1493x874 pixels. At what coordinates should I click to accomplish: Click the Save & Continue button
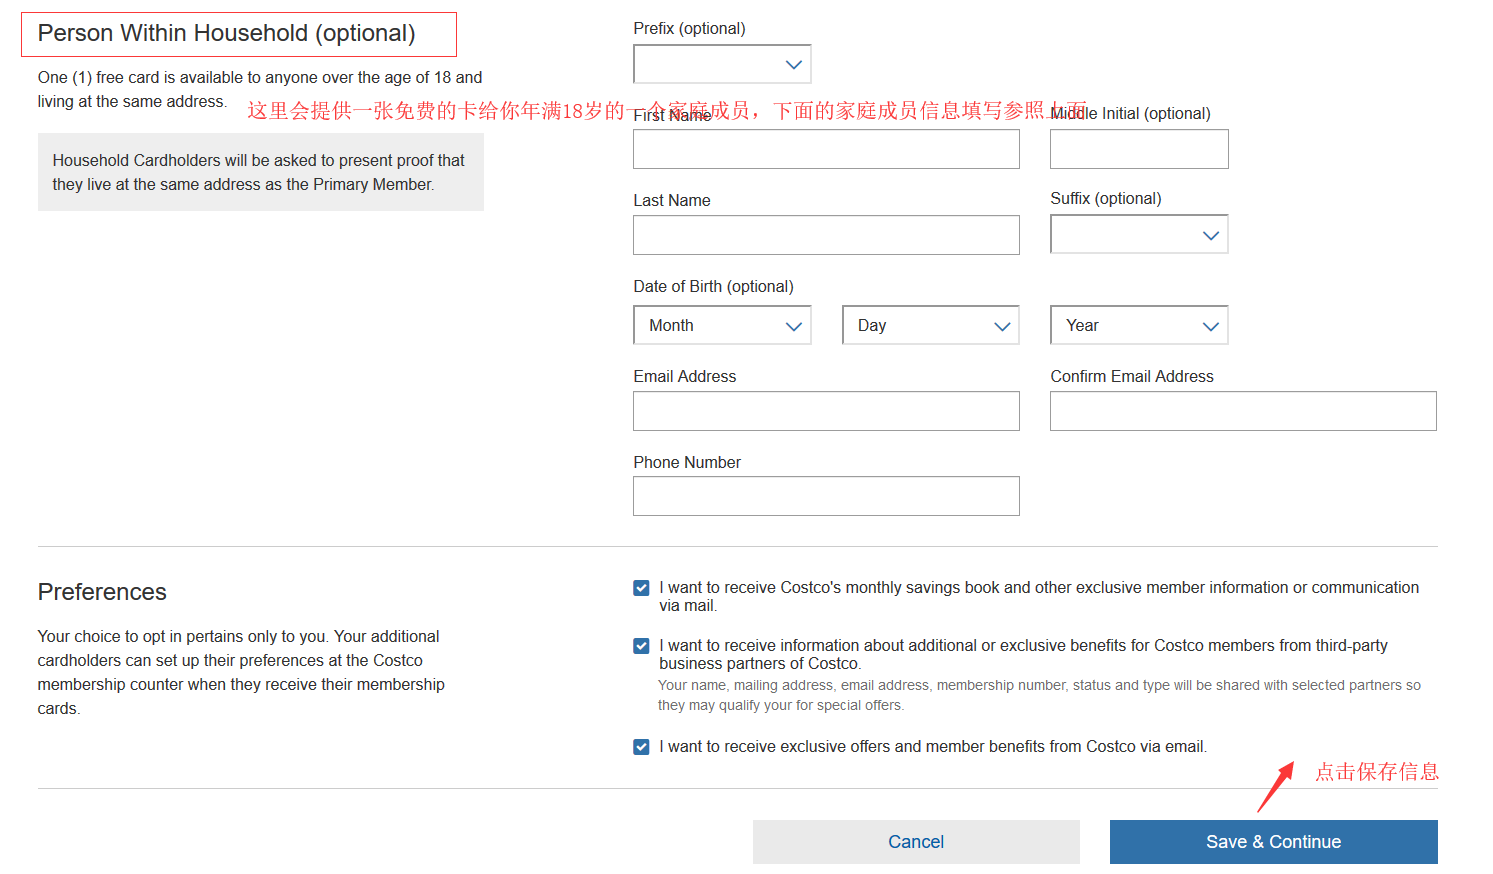point(1273,842)
